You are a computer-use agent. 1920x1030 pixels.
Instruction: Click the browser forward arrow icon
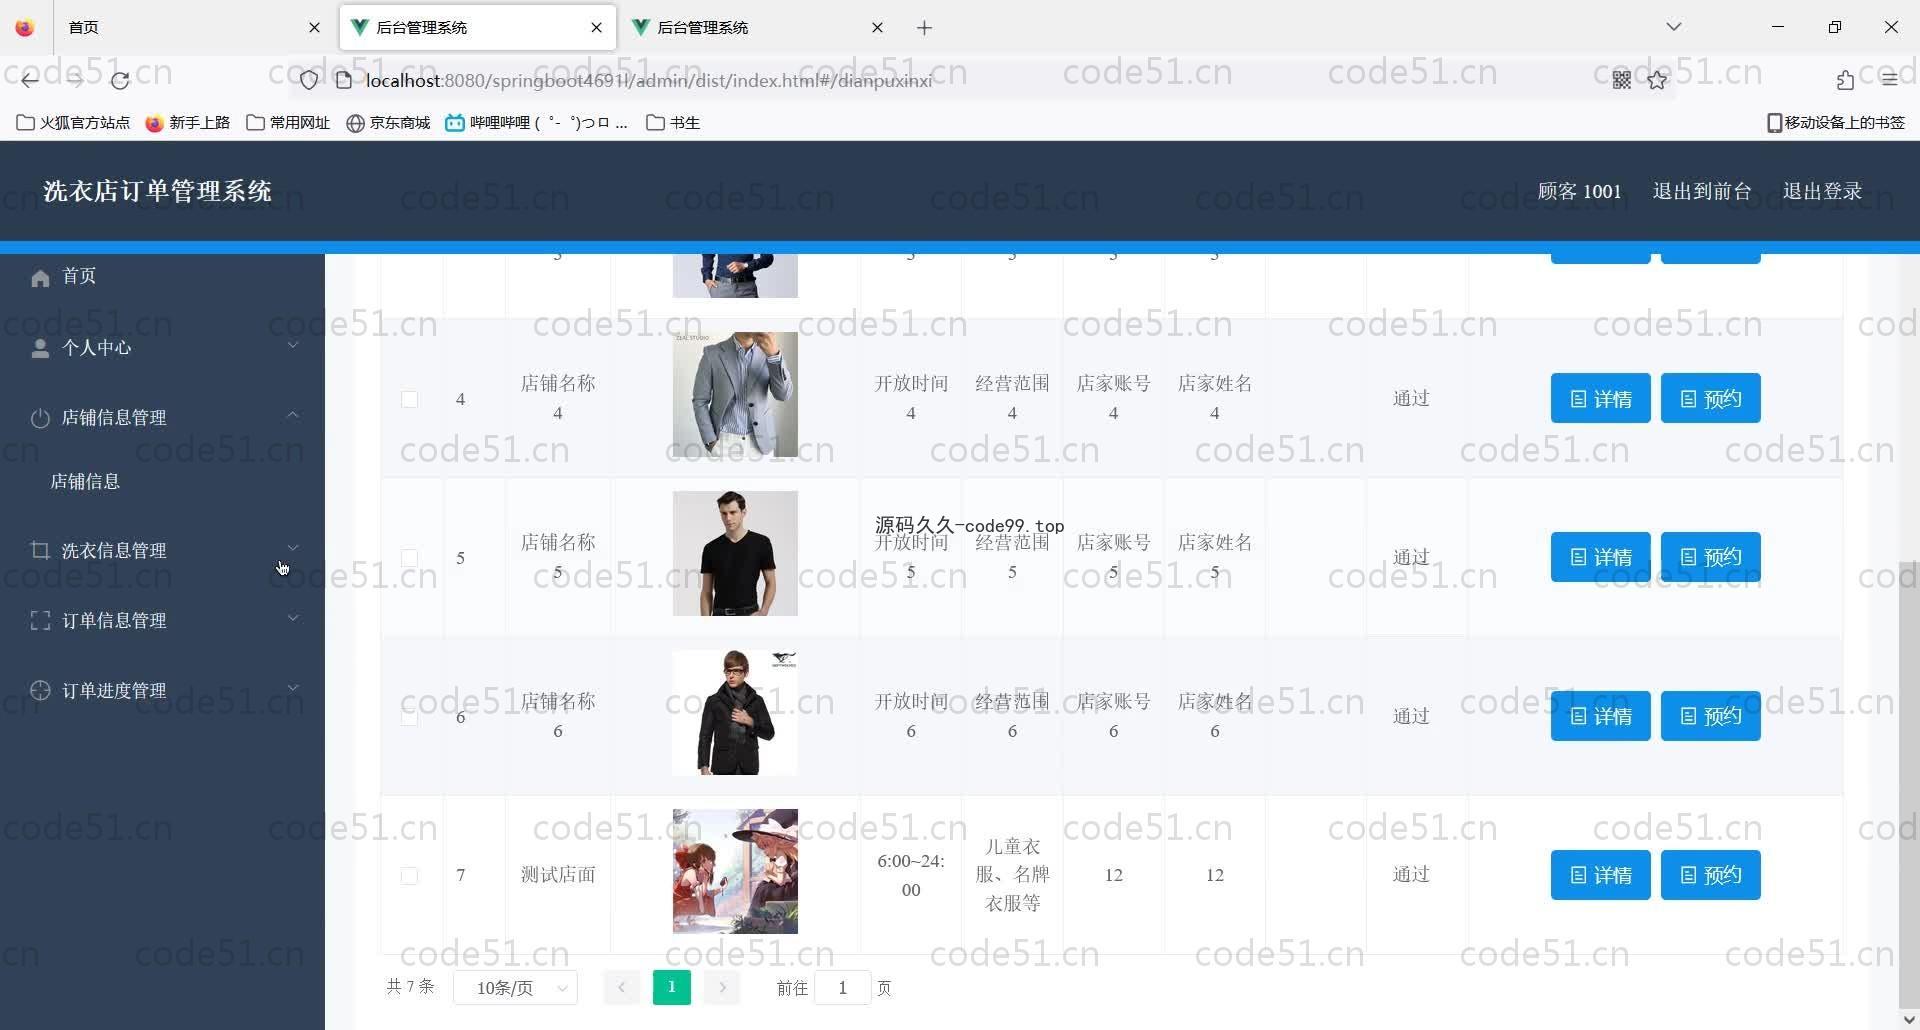(75, 80)
